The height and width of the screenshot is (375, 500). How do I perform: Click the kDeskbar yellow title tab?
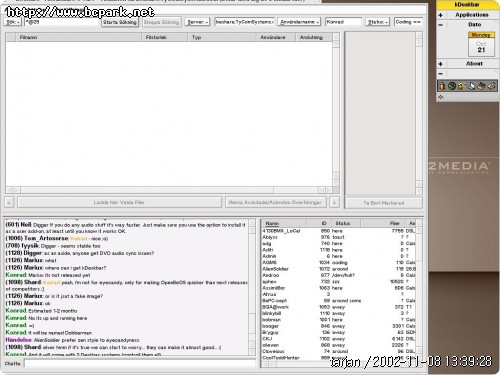click(x=468, y=5)
